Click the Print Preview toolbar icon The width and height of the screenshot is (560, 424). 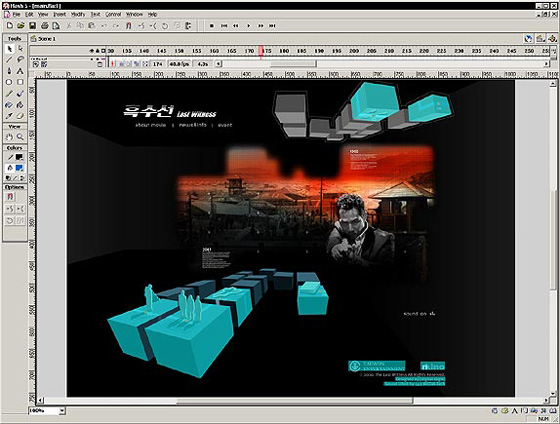pos(56,26)
